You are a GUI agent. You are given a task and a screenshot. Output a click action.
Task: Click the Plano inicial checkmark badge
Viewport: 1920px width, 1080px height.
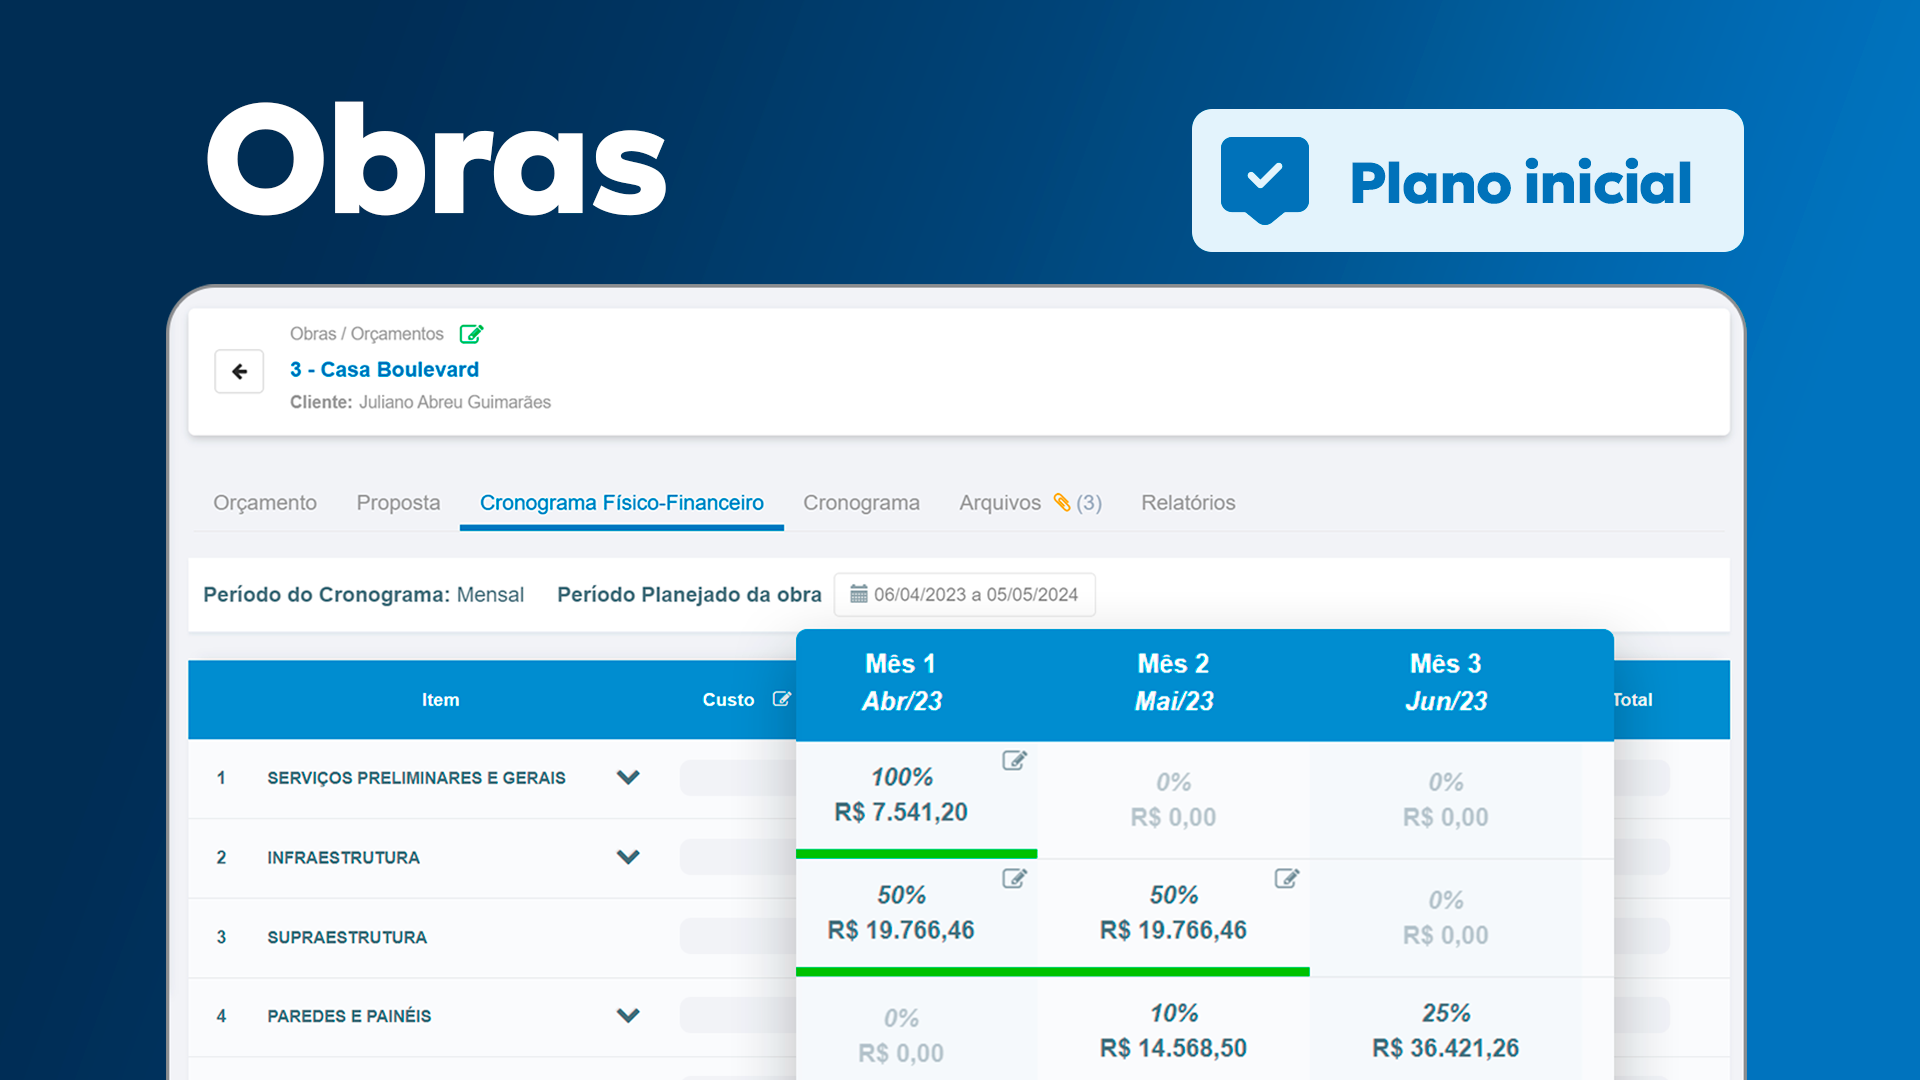pos(1264,179)
